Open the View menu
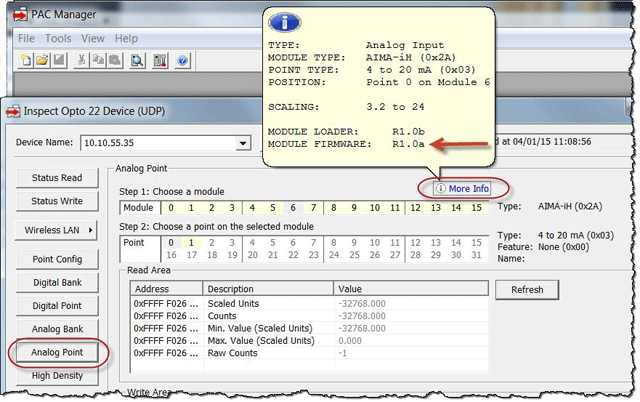This screenshot has height=402, width=640. [x=93, y=38]
